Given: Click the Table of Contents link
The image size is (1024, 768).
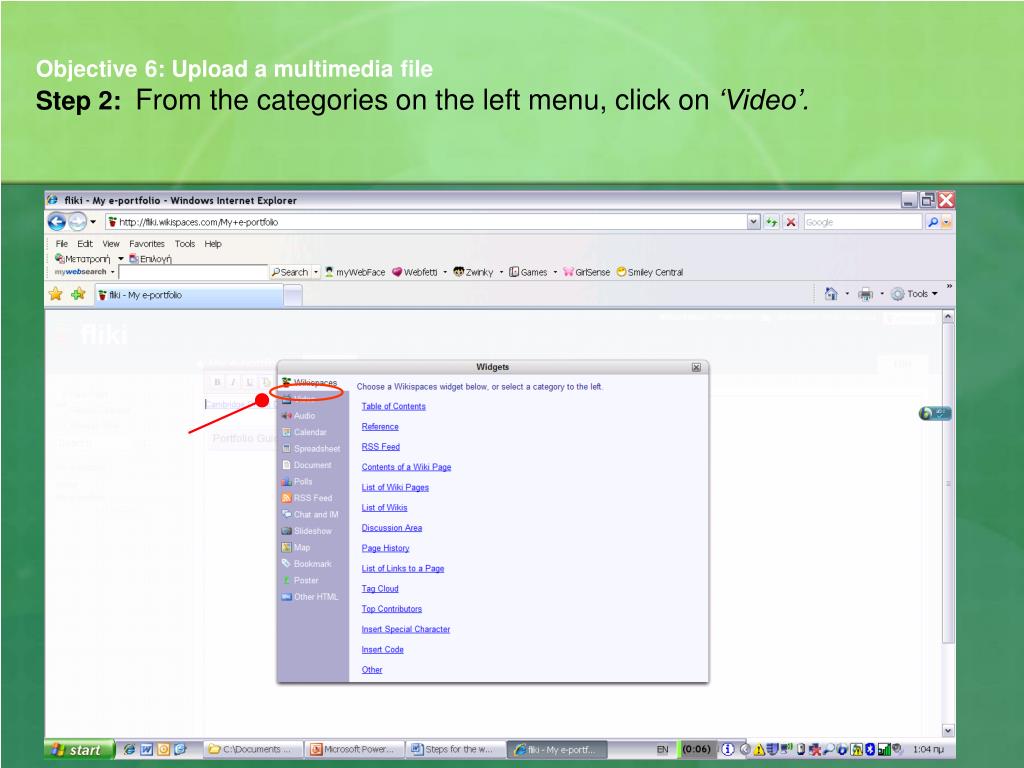Looking at the screenshot, I should click(393, 406).
